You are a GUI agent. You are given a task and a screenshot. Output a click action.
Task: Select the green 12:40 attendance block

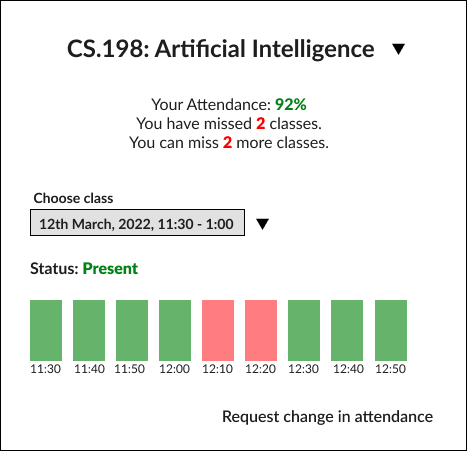click(x=347, y=330)
